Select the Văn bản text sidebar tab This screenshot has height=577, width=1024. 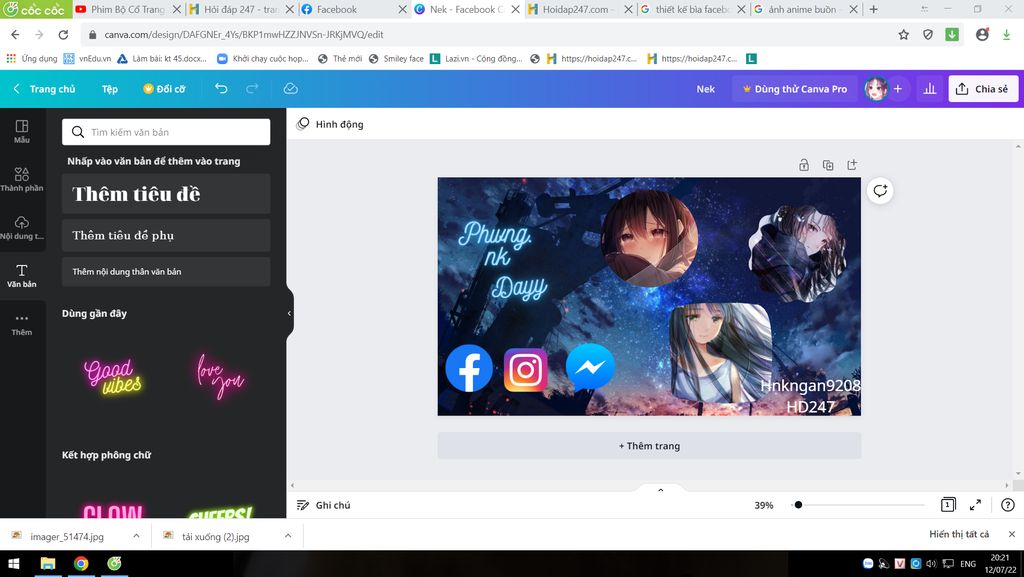click(x=22, y=275)
